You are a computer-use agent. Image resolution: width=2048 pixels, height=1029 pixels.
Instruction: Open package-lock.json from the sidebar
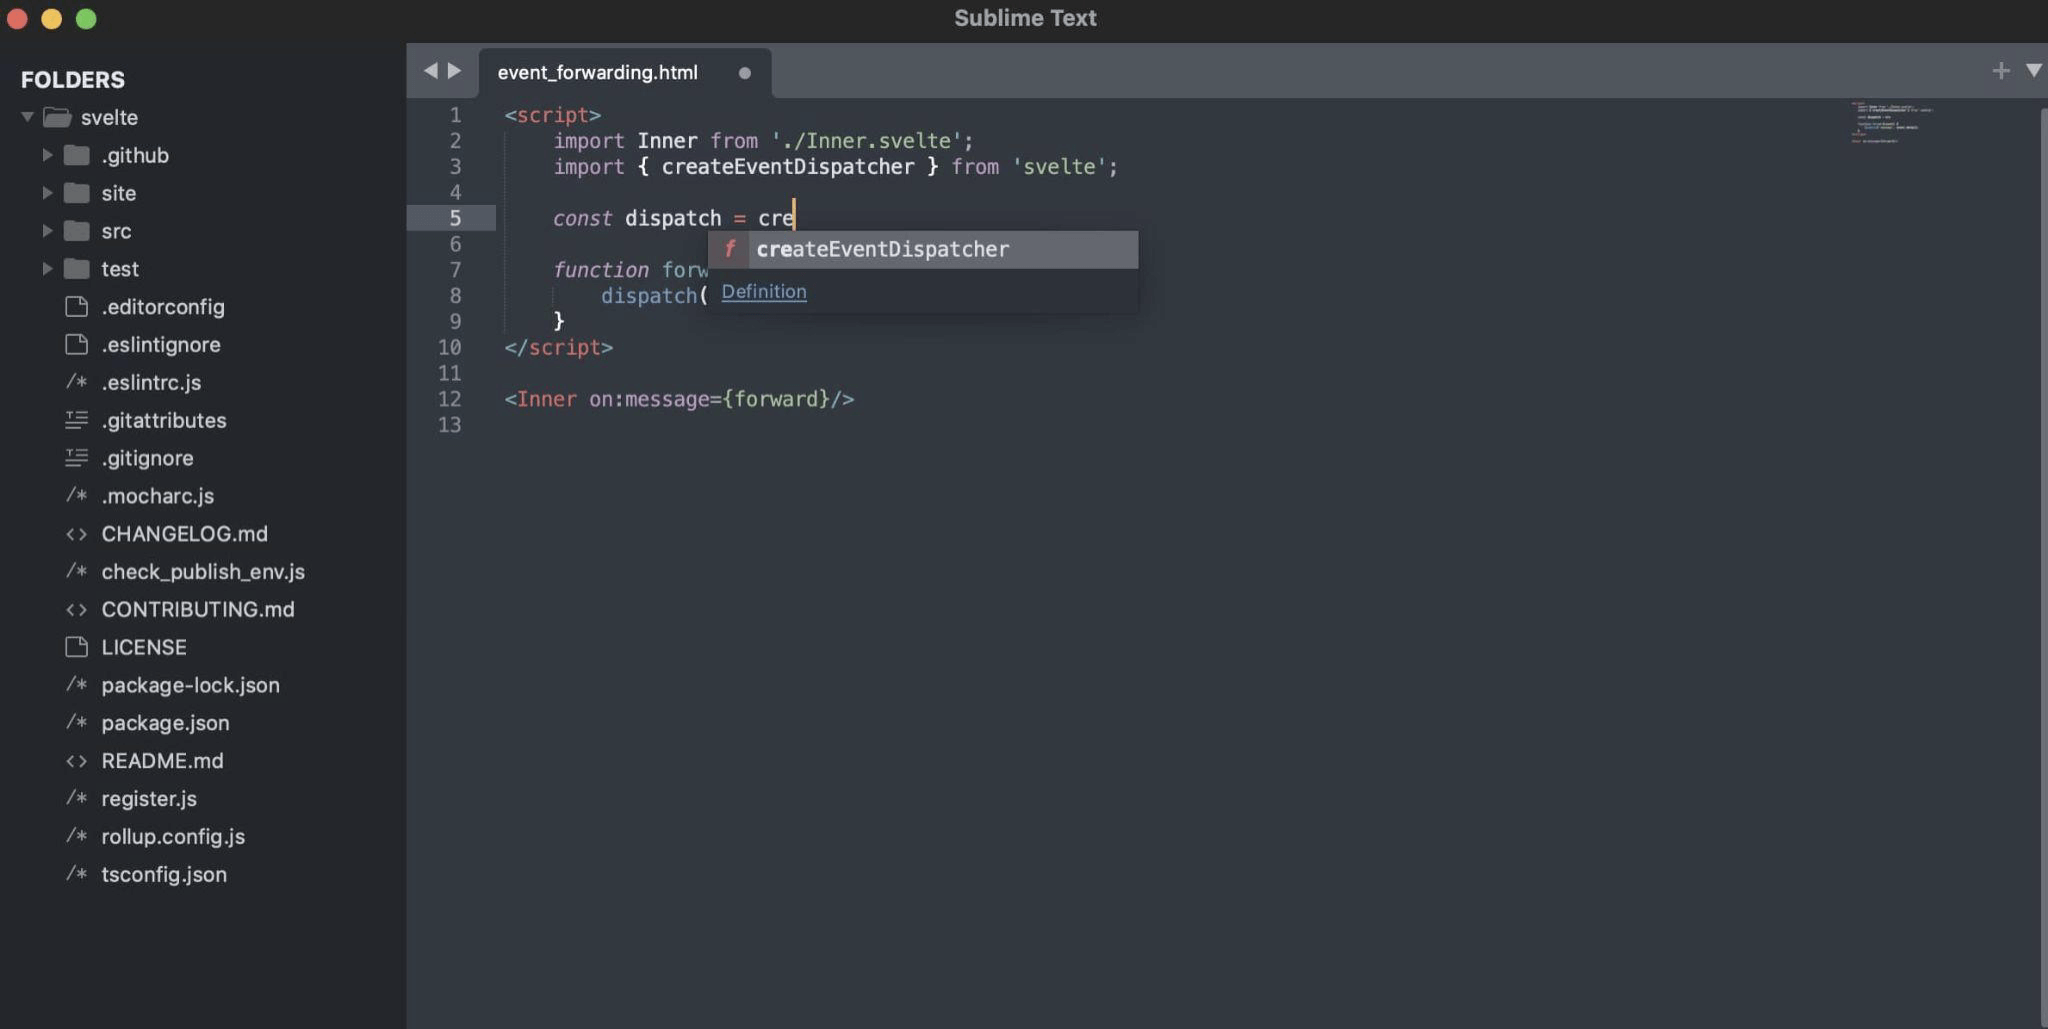point(190,685)
